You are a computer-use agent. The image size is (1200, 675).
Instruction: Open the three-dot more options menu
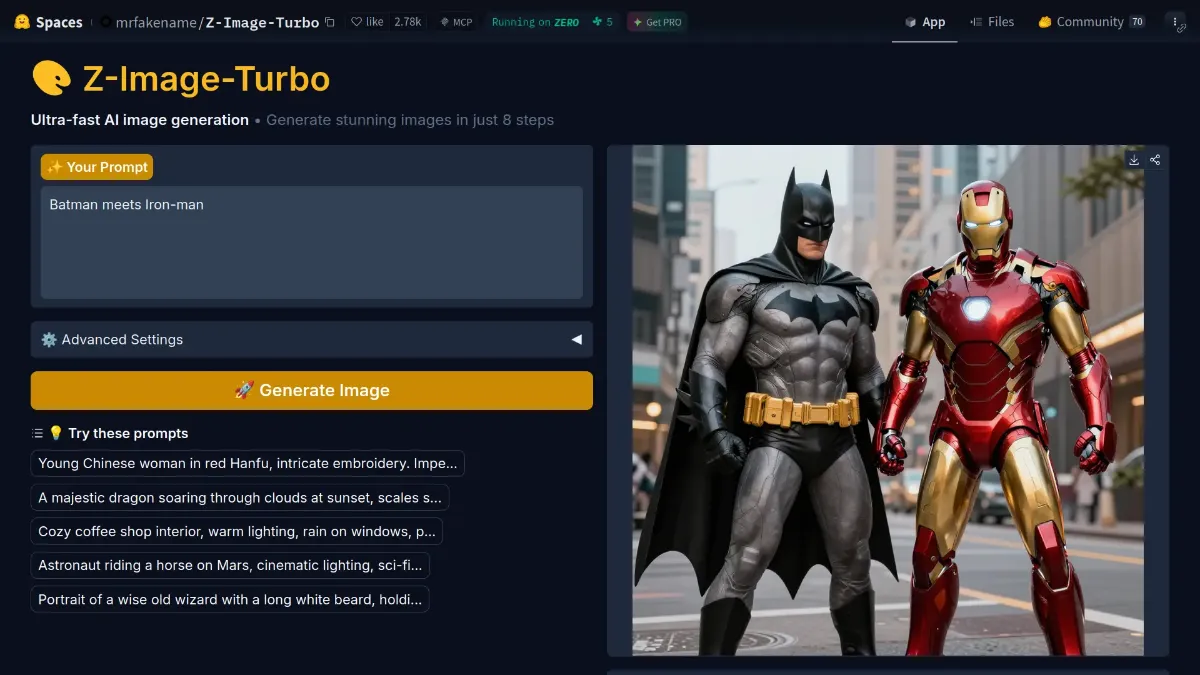pyautogui.click(x=1175, y=22)
